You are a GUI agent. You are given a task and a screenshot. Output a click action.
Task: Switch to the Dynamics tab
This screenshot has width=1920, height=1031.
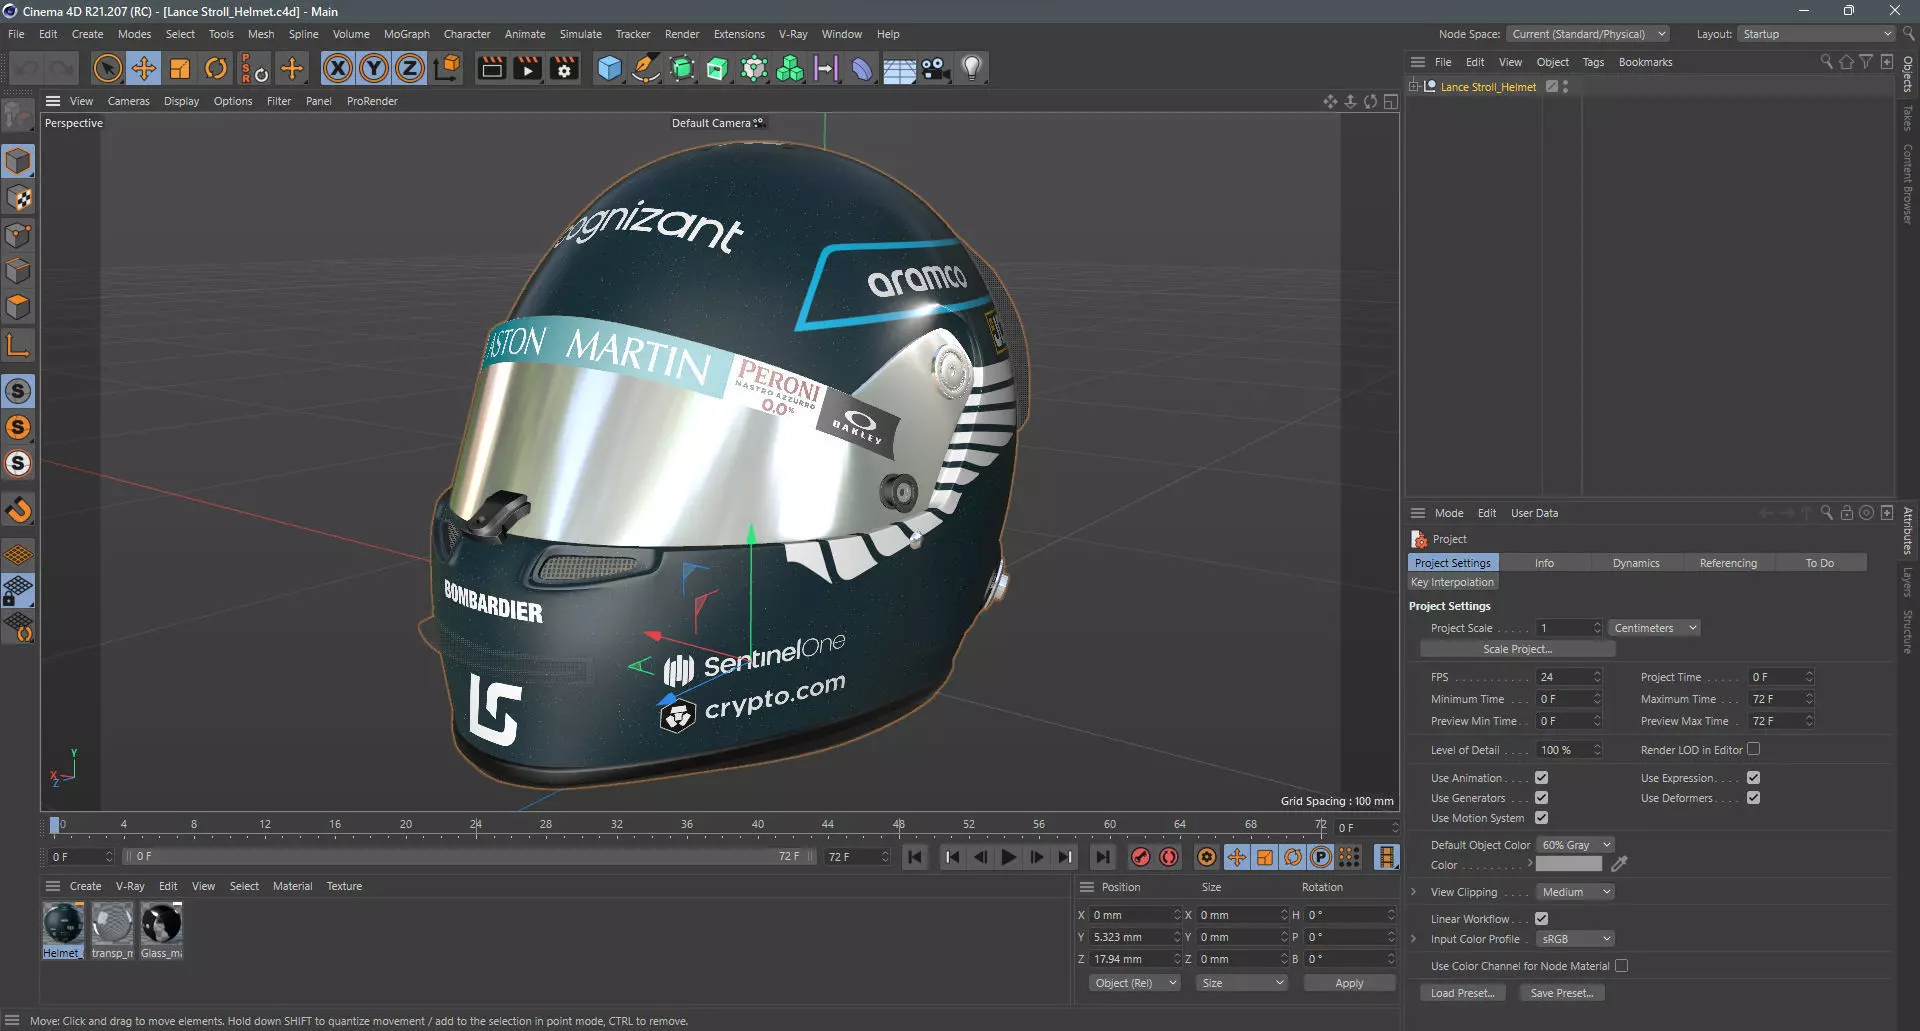click(x=1635, y=563)
